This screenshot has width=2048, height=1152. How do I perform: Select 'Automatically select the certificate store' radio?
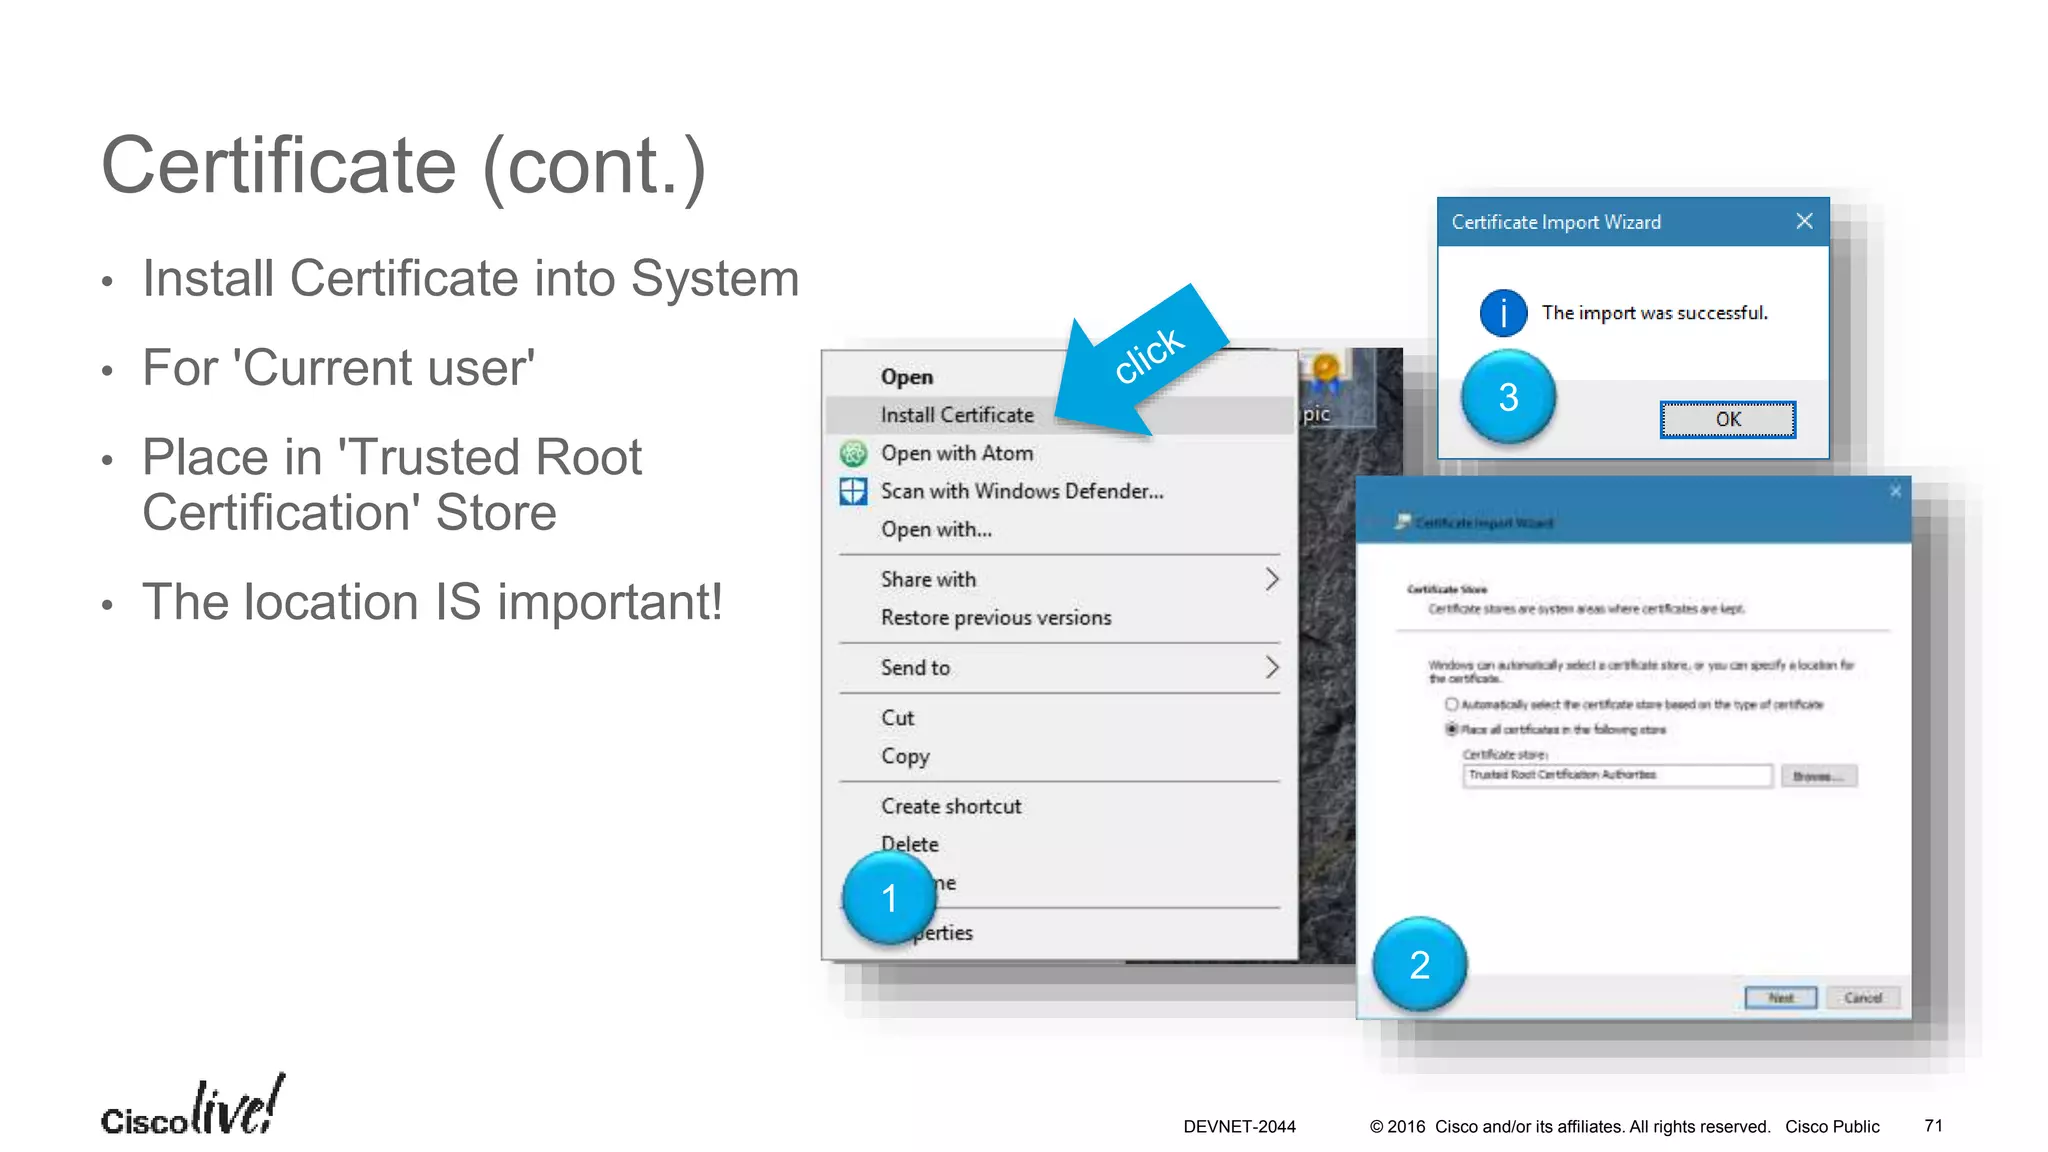click(x=1451, y=705)
